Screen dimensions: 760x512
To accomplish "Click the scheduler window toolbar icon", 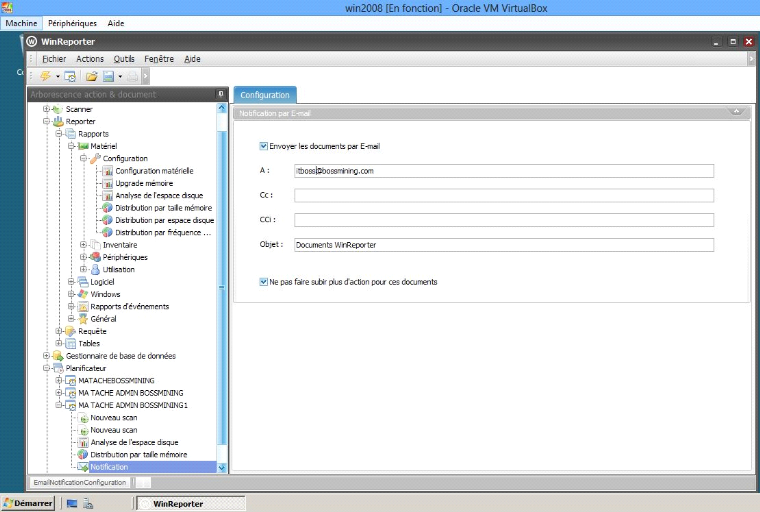I will pos(71,76).
